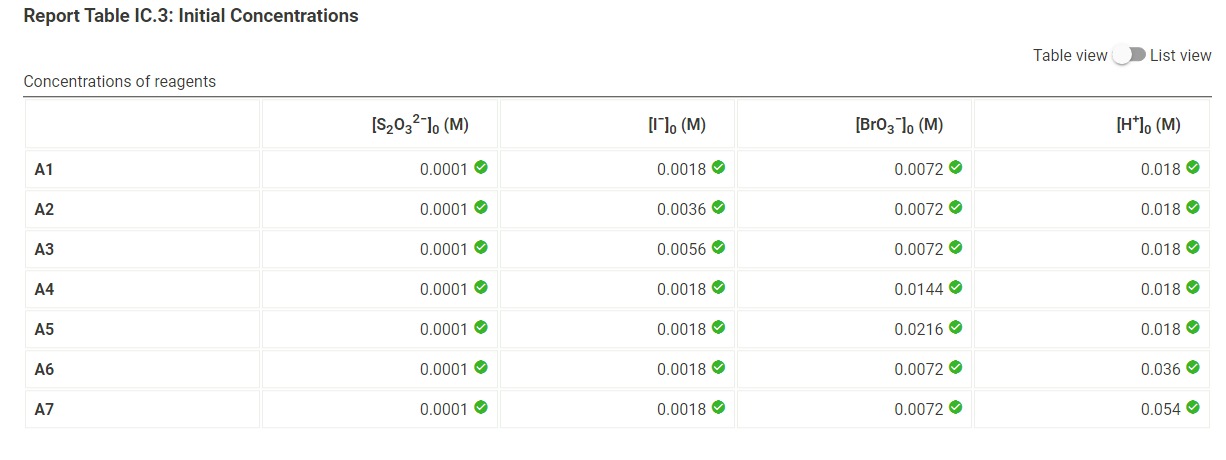Select row label A1
Screen dimensions: 1226x460
click(x=44, y=170)
